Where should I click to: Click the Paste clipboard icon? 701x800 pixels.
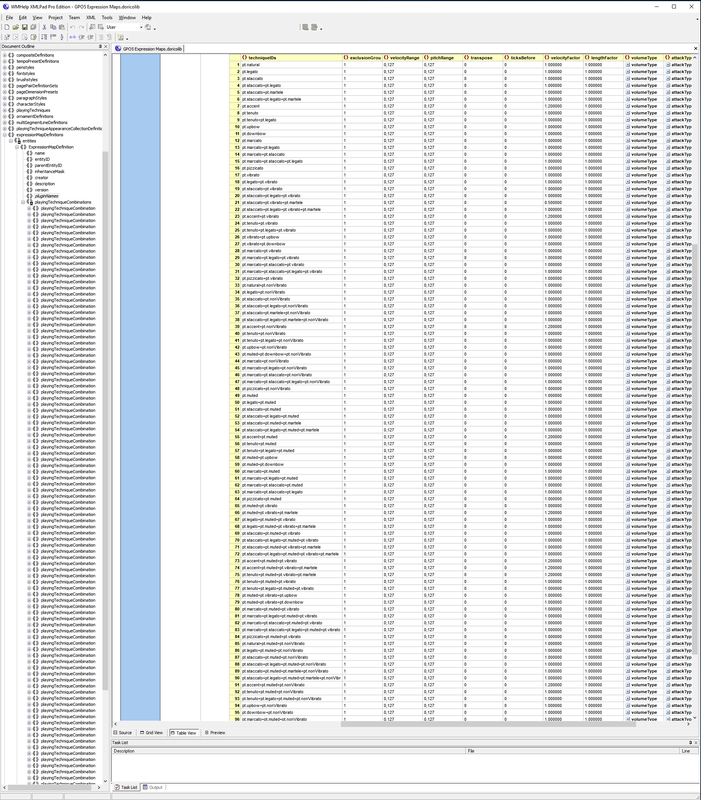coord(62,27)
